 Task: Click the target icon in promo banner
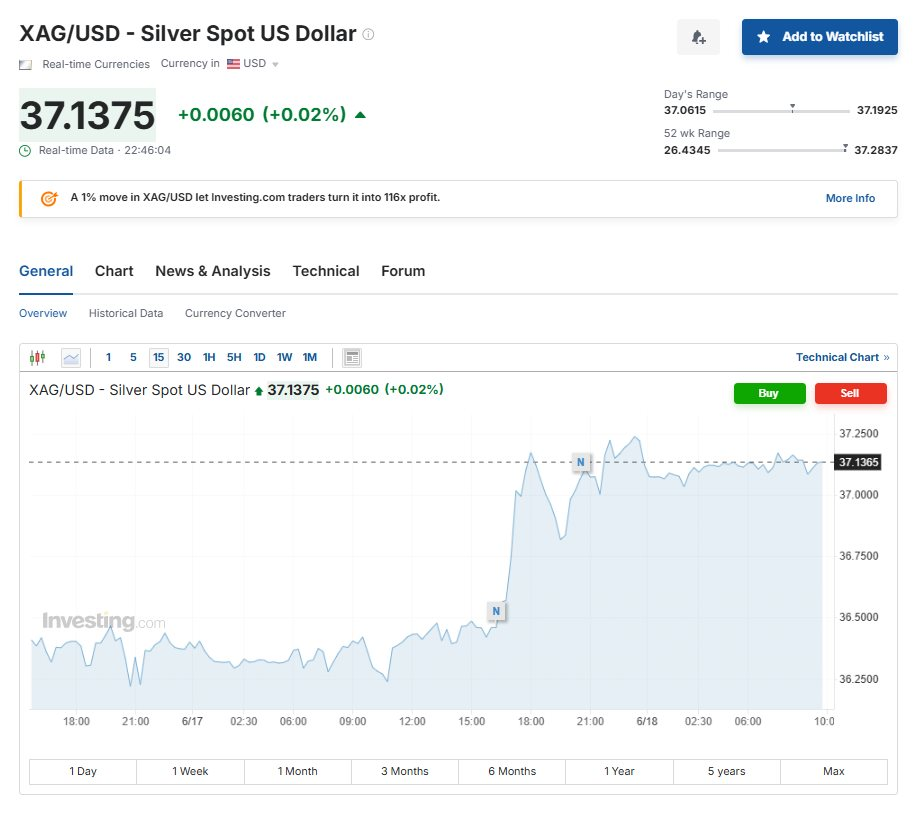click(x=49, y=199)
